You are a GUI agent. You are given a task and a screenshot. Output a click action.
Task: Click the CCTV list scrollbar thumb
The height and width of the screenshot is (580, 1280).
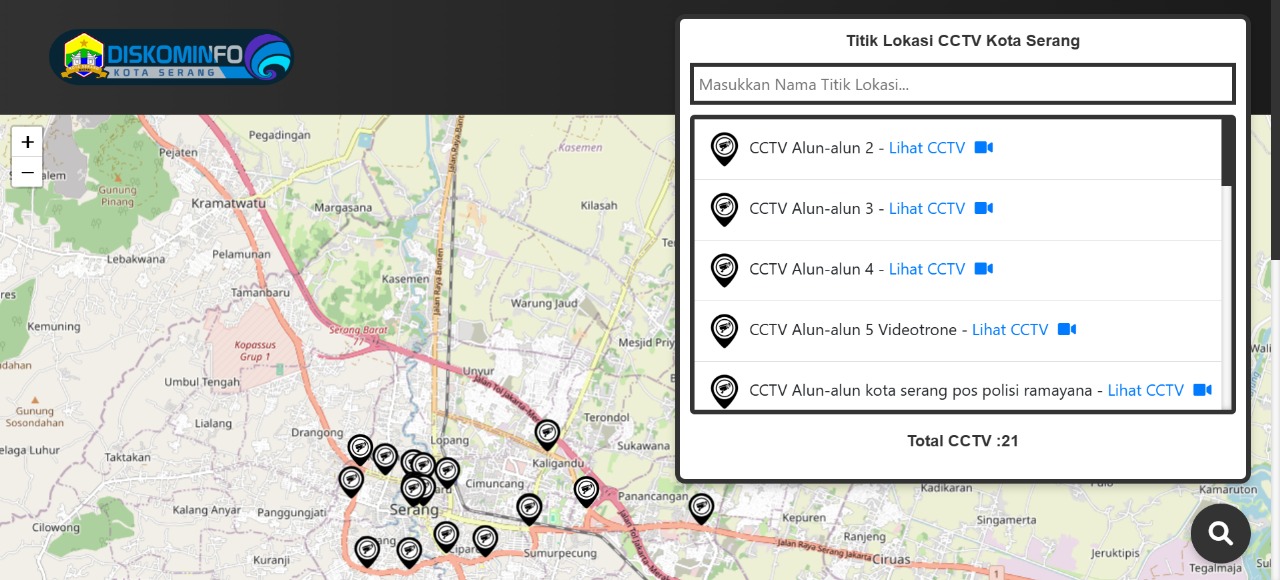pos(1227,152)
